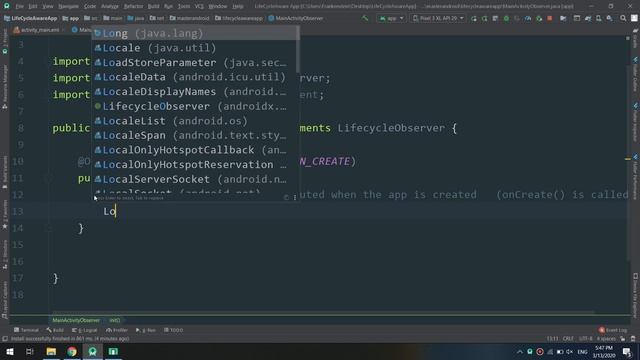Select LocaleDisplayNames completion suggestion
This screenshot has width=640, height=360.
pyautogui.click(x=195, y=91)
